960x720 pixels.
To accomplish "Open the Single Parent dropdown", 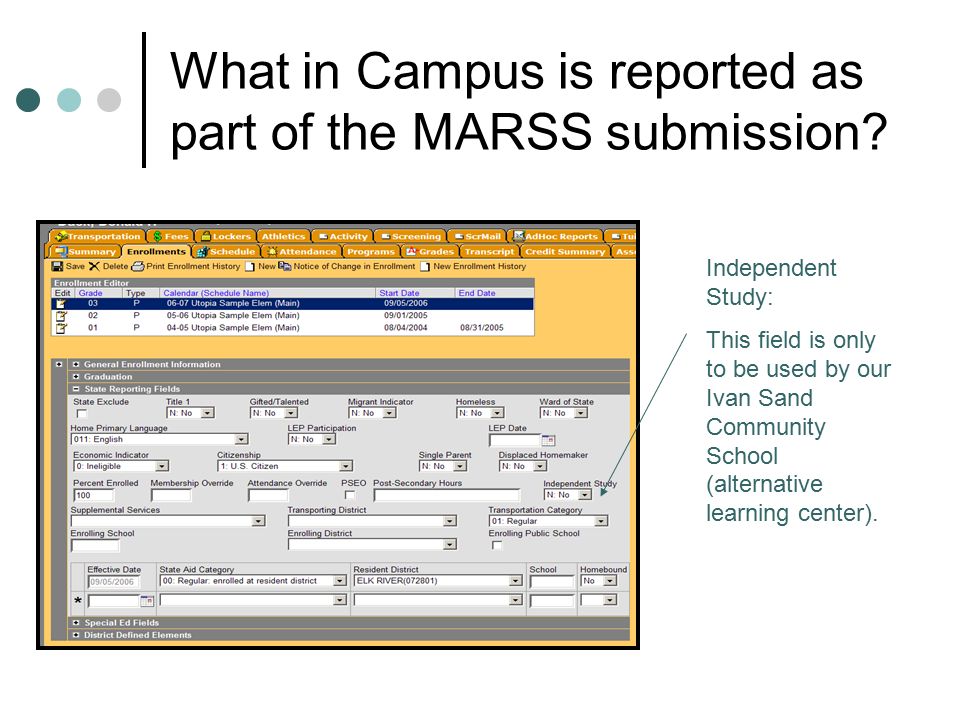I will click(460, 467).
